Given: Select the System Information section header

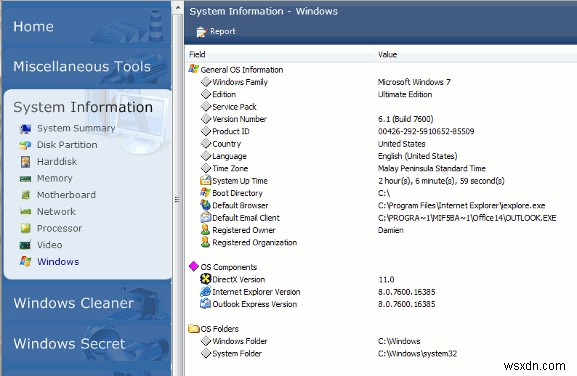Looking at the screenshot, I should coord(83,107).
